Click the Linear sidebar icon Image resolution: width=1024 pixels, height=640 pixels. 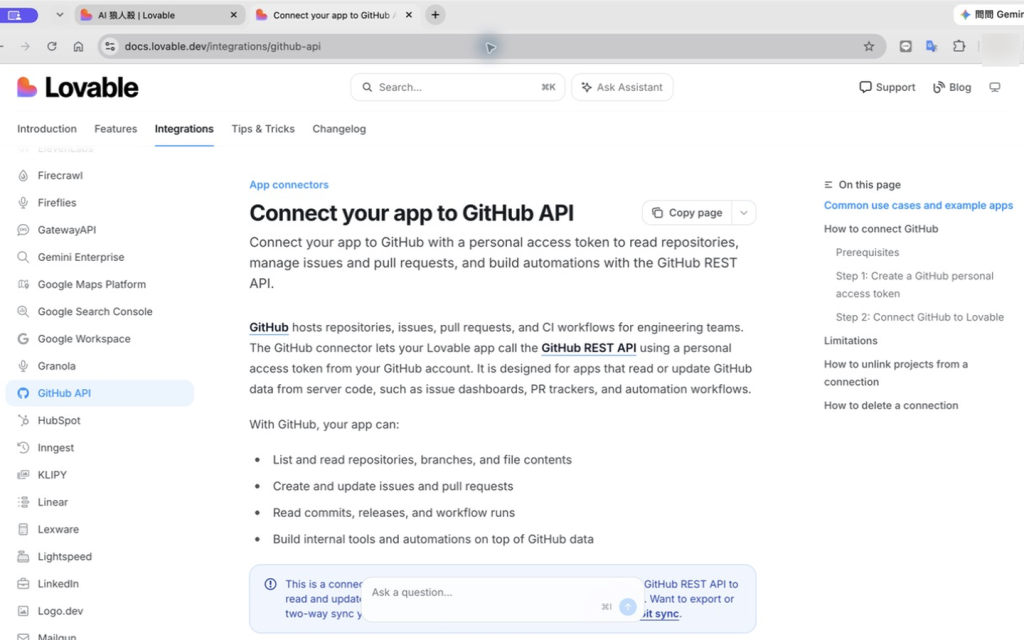23,502
